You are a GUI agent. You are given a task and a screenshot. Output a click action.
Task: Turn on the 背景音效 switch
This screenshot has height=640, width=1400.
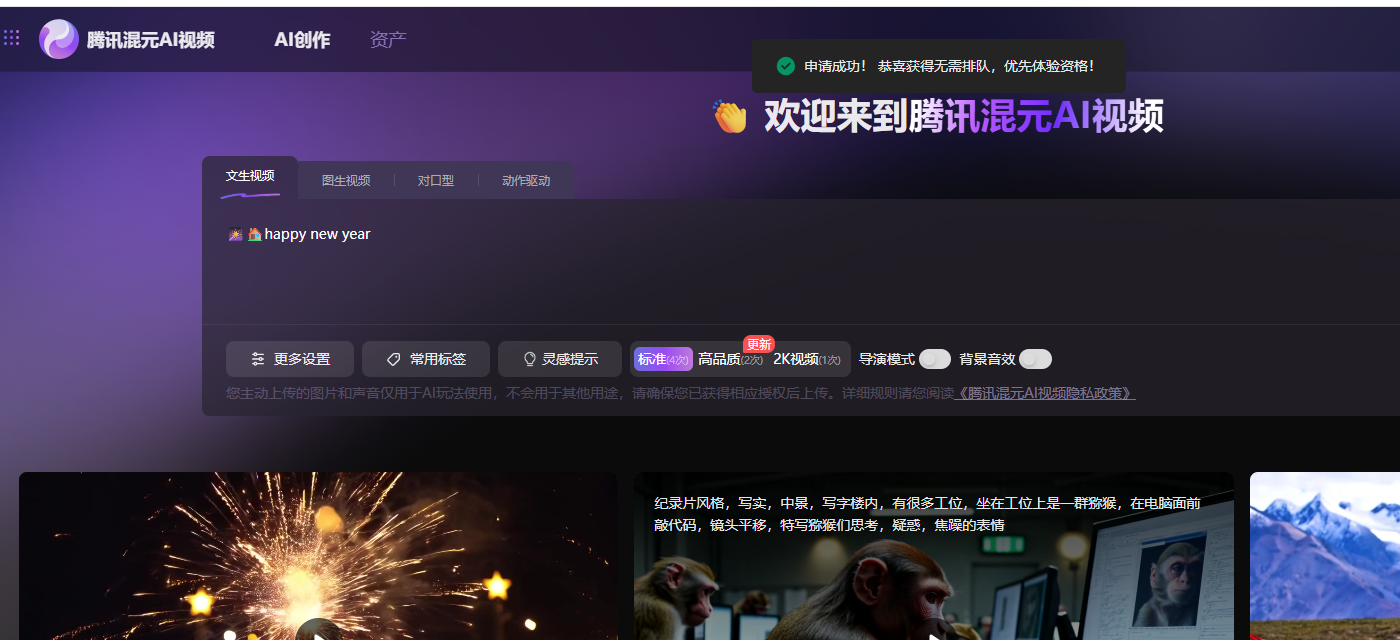click(1035, 359)
